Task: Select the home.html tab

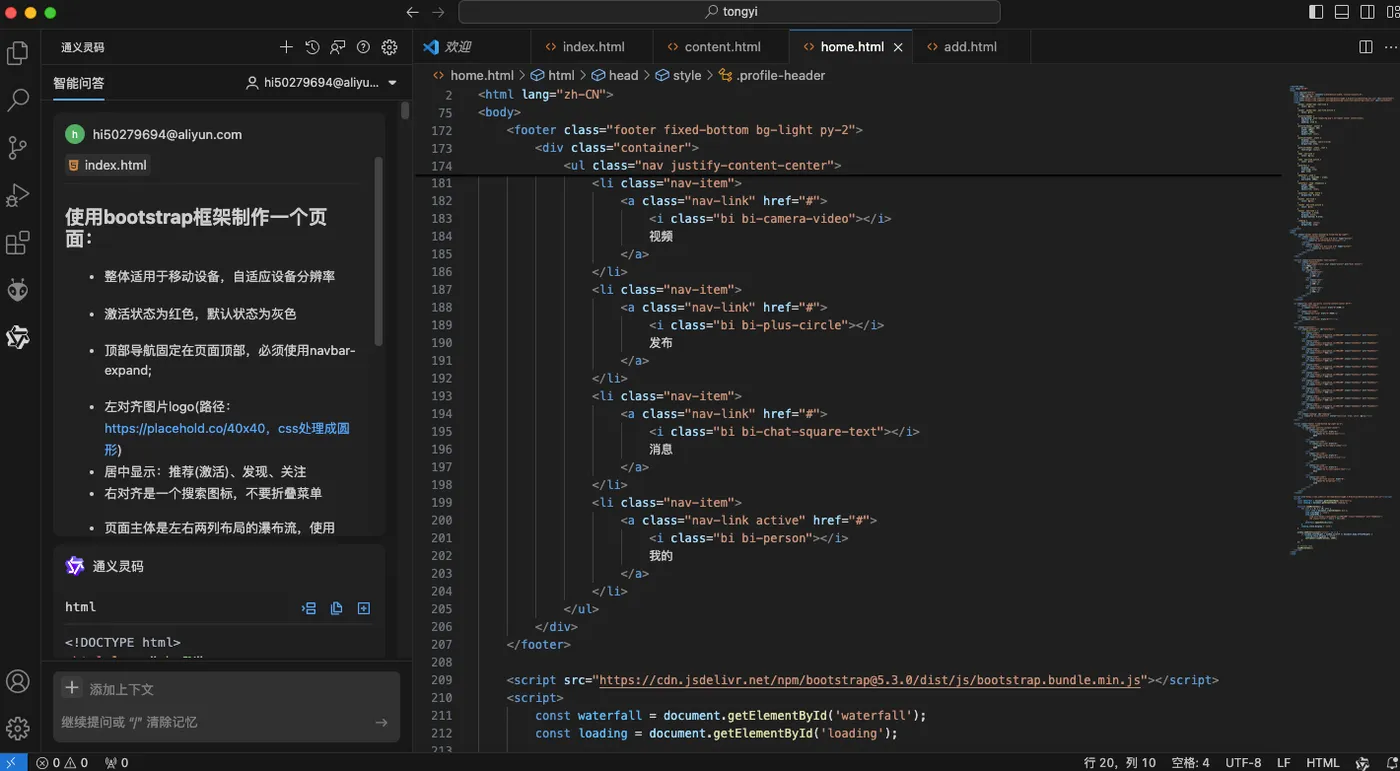Action: [x=851, y=47]
